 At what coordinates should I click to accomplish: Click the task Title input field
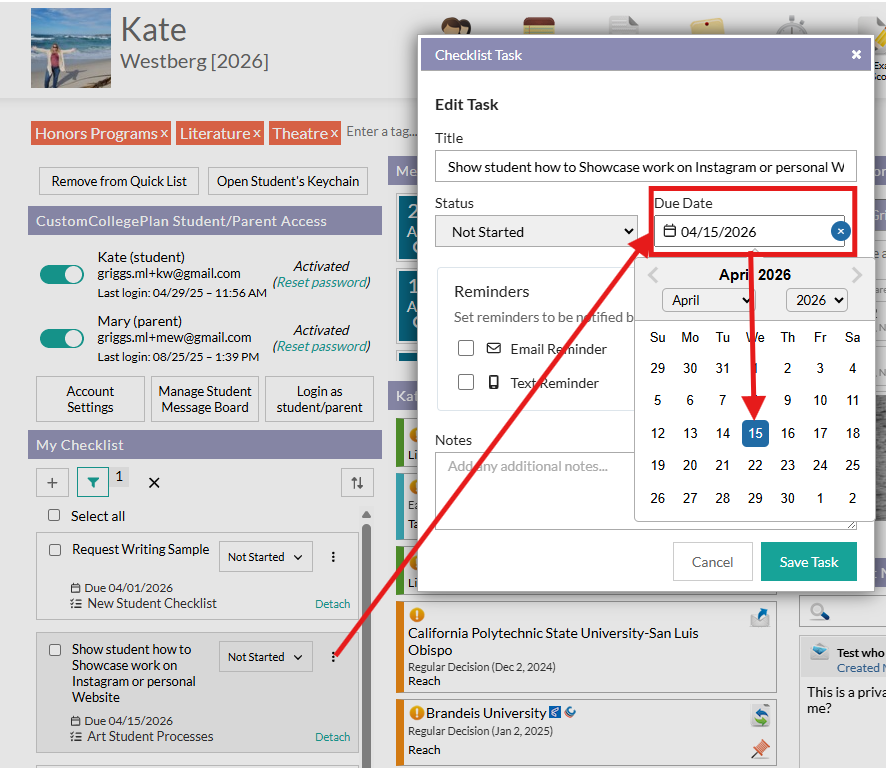645,167
